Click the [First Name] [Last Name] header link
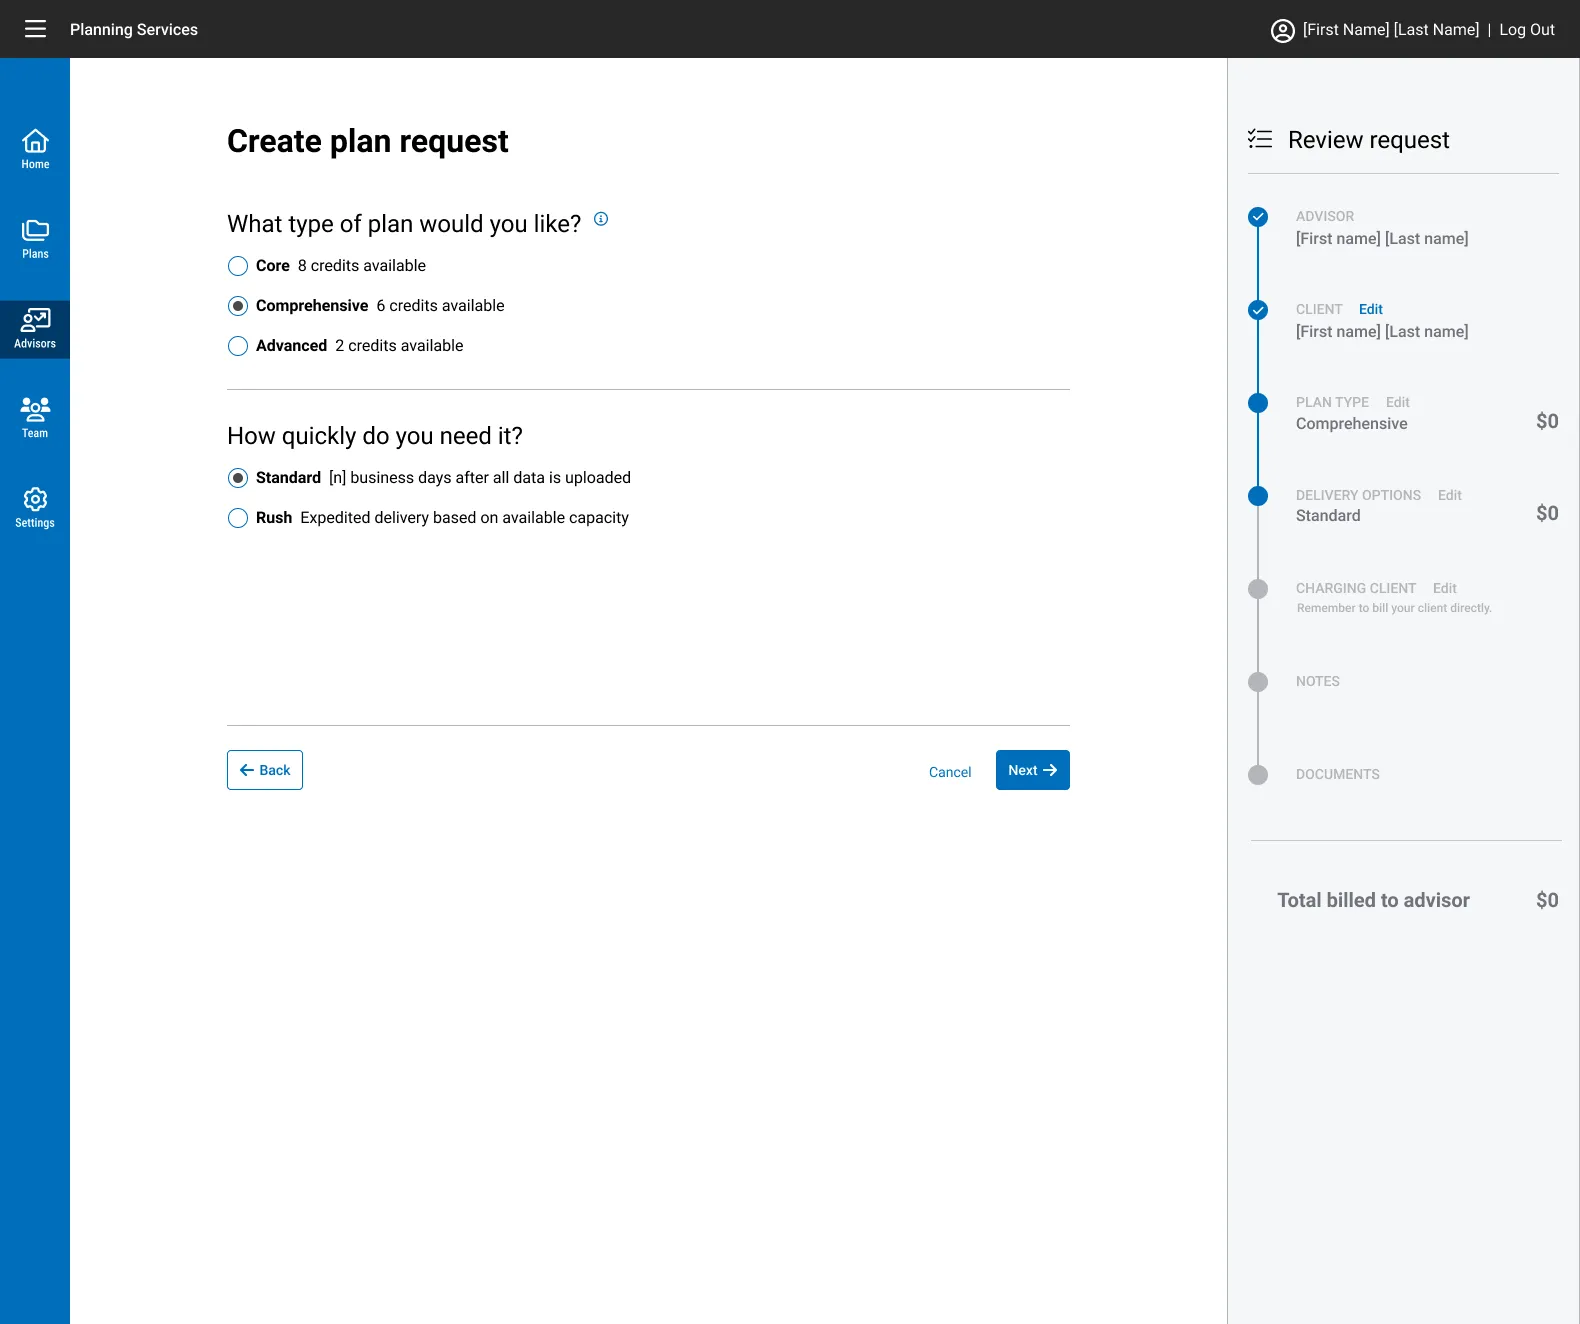The height and width of the screenshot is (1324, 1580). click(1391, 30)
